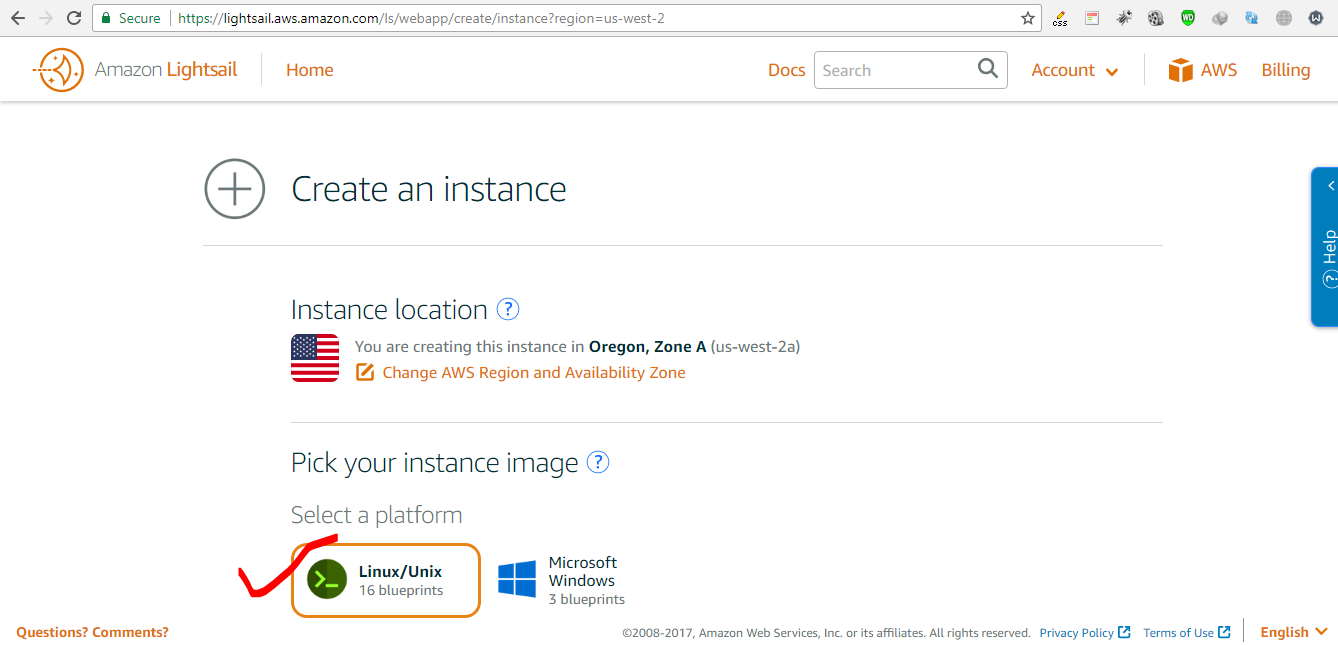Click Change AWS Region and Availability Zone
Screen dimensions: 1338x645
534,371
